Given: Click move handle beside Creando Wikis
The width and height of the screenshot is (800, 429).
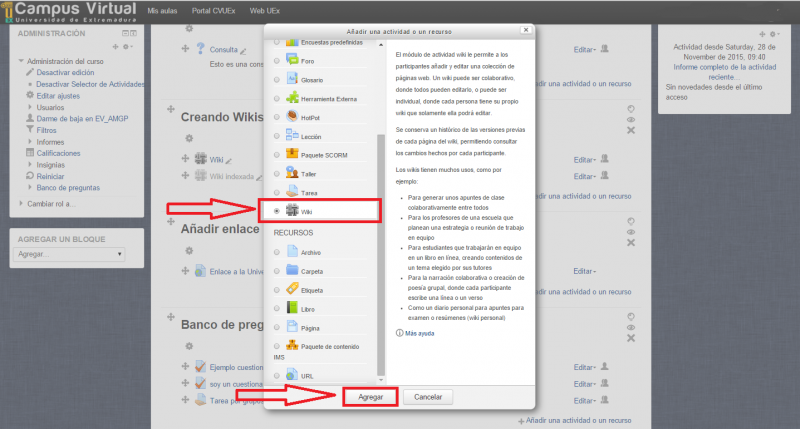Looking at the screenshot, I should coord(171,109).
